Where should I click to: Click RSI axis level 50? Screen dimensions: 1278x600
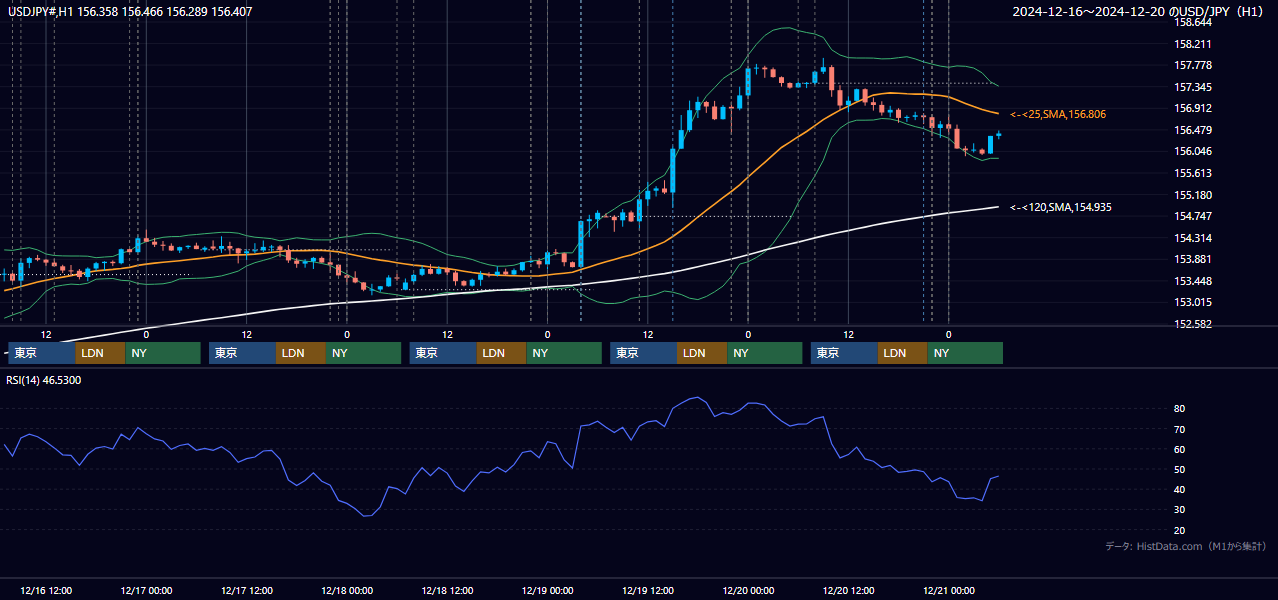(1180, 469)
